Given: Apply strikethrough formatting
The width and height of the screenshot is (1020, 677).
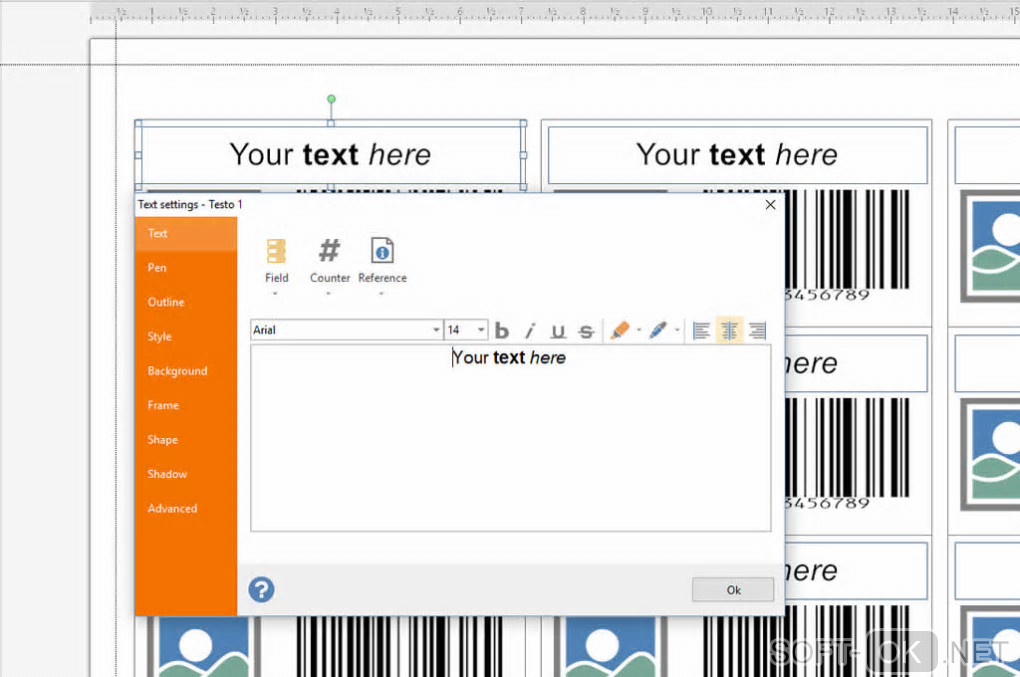Looking at the screenshot, I should 586,331.
